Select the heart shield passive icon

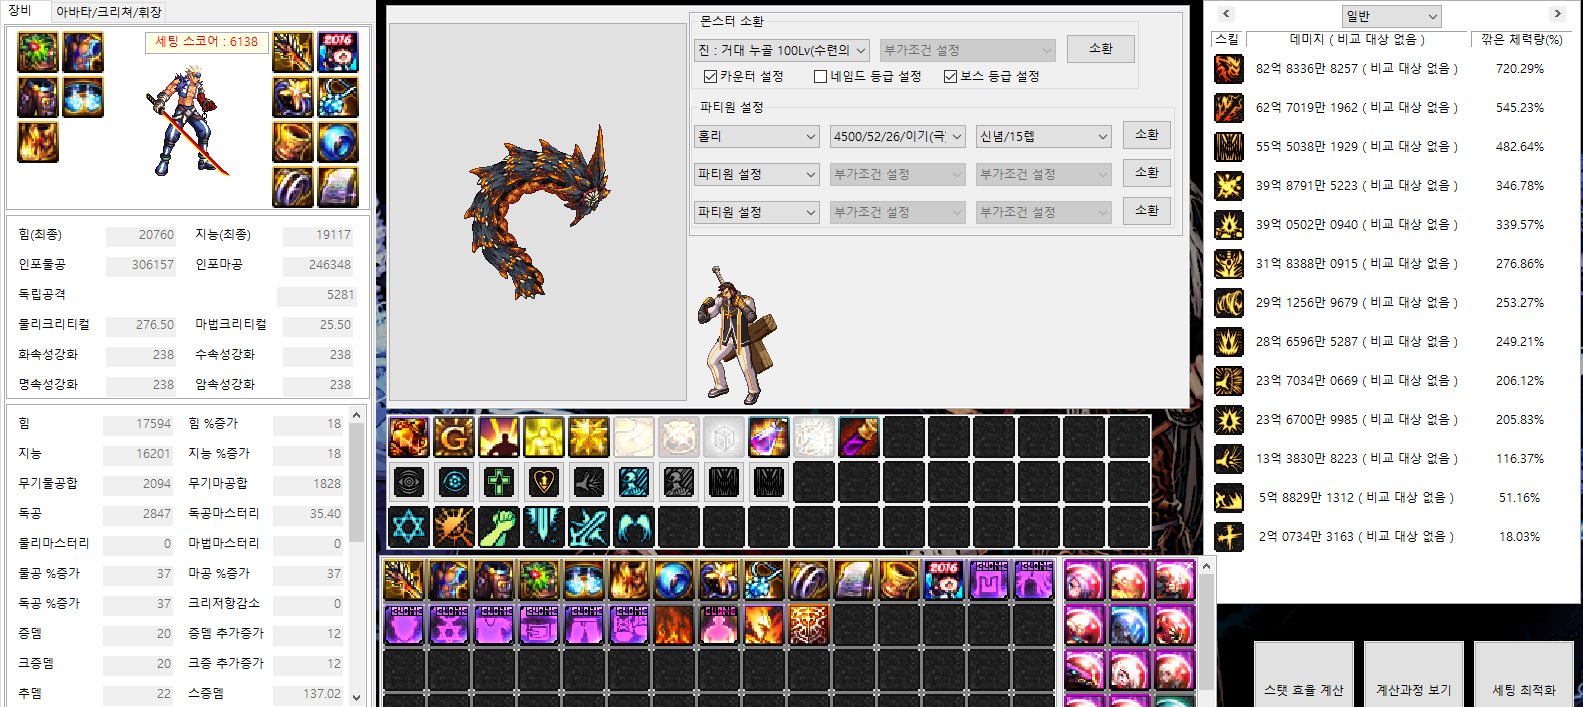click(x=543, y=482)
